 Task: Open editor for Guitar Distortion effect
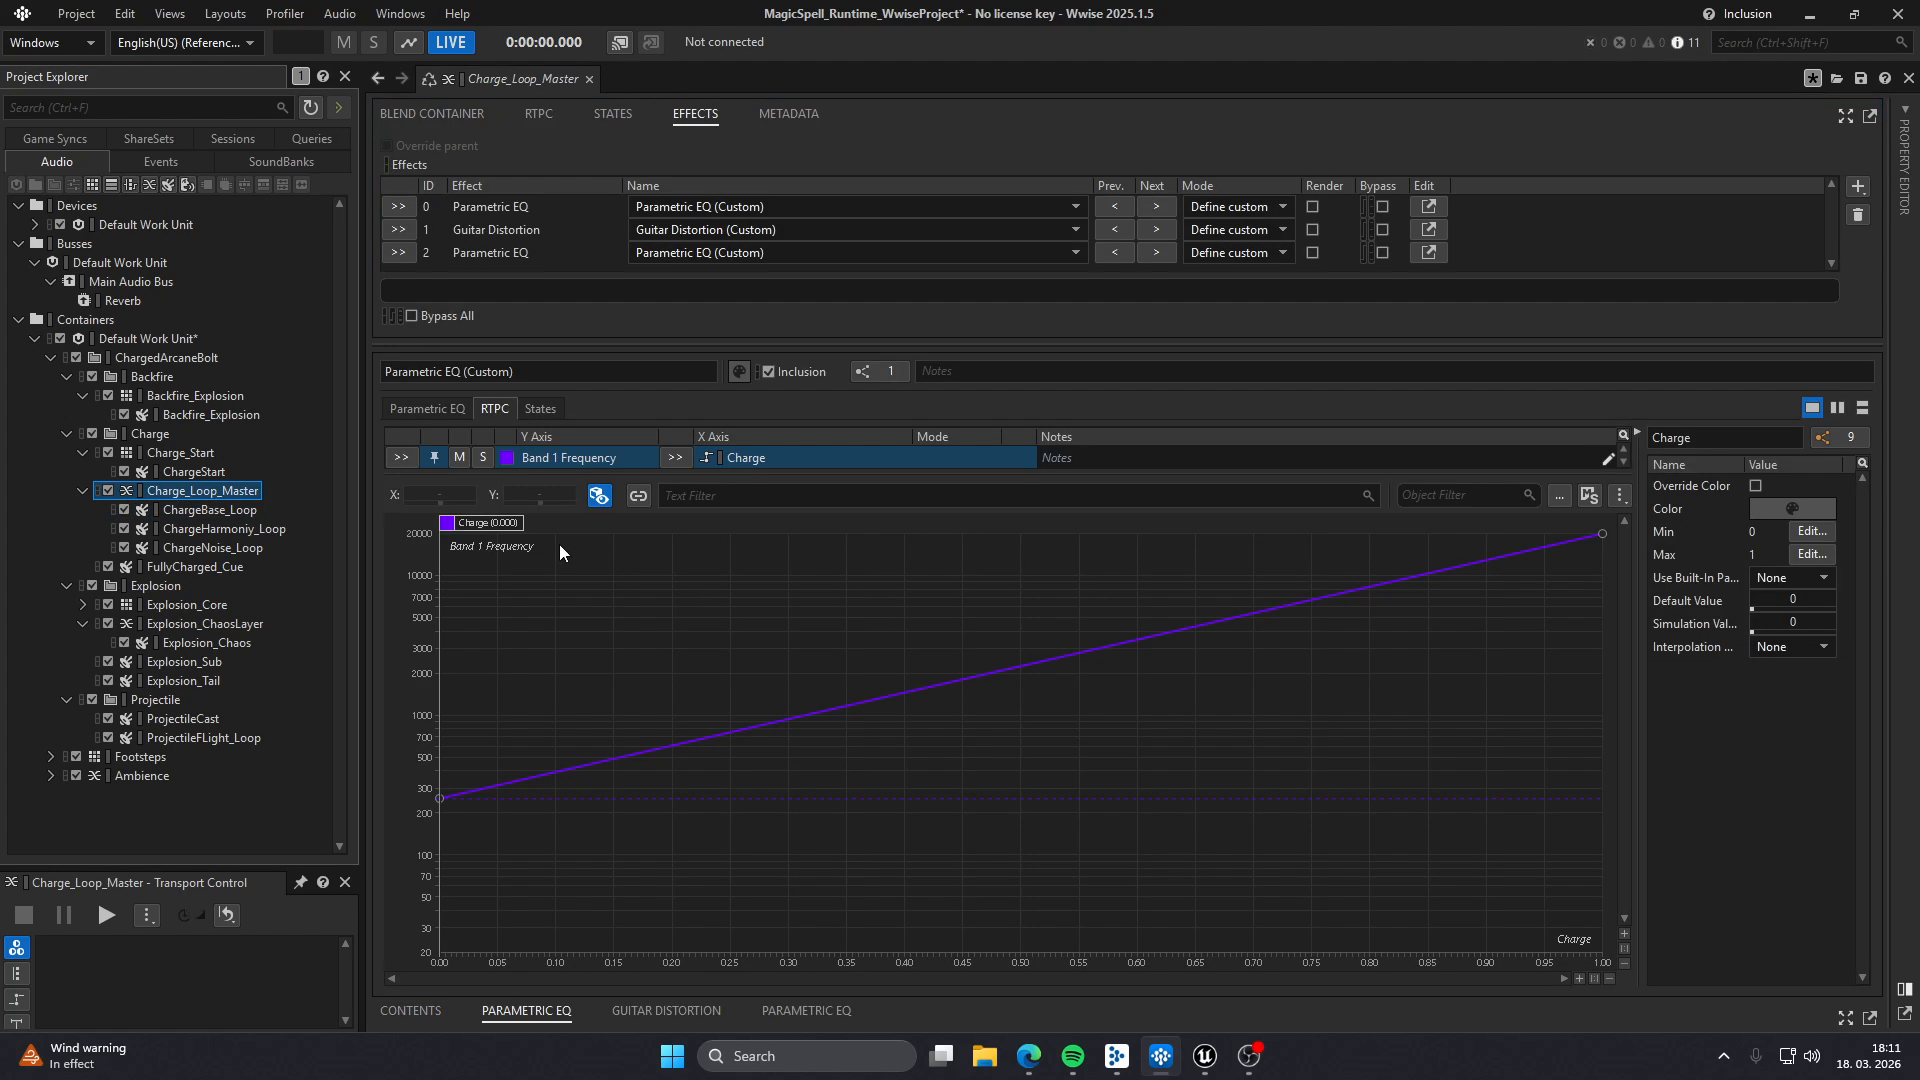coord(1428,230)
